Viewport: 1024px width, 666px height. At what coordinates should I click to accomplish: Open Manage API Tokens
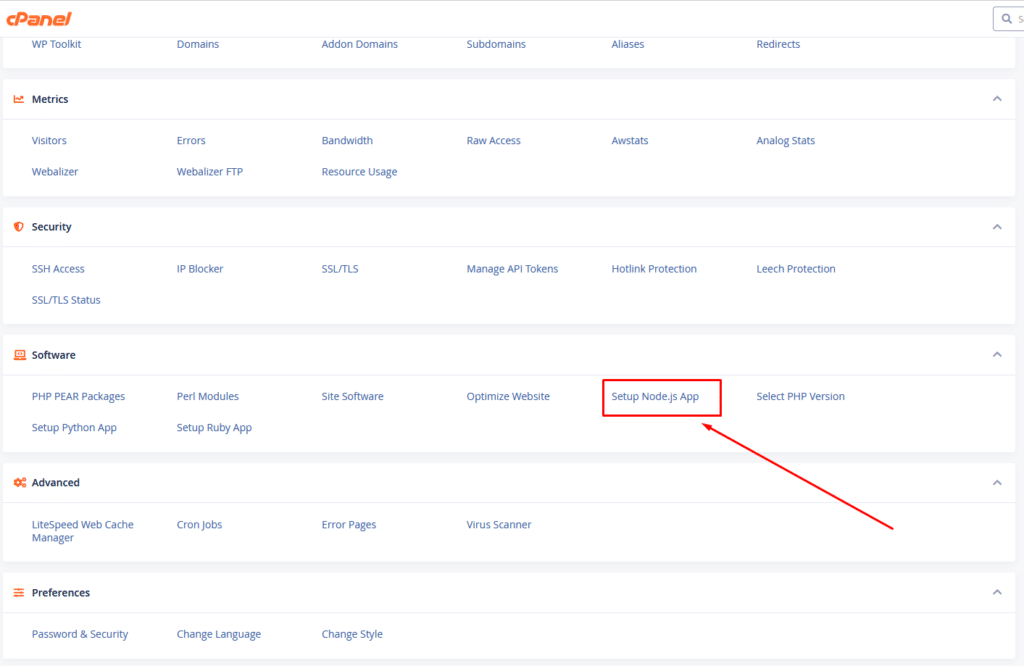[512, 268]
